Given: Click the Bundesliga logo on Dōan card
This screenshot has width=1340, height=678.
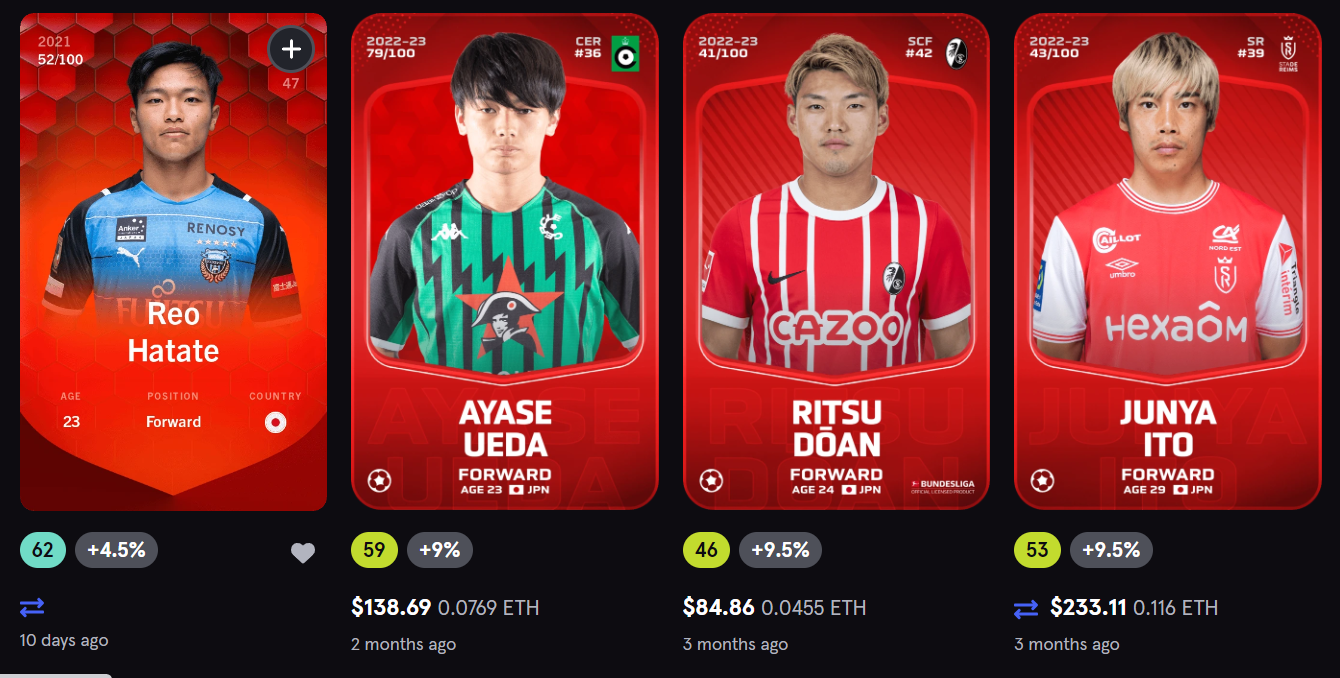Looking at the screenshot, I should [942, 486].
